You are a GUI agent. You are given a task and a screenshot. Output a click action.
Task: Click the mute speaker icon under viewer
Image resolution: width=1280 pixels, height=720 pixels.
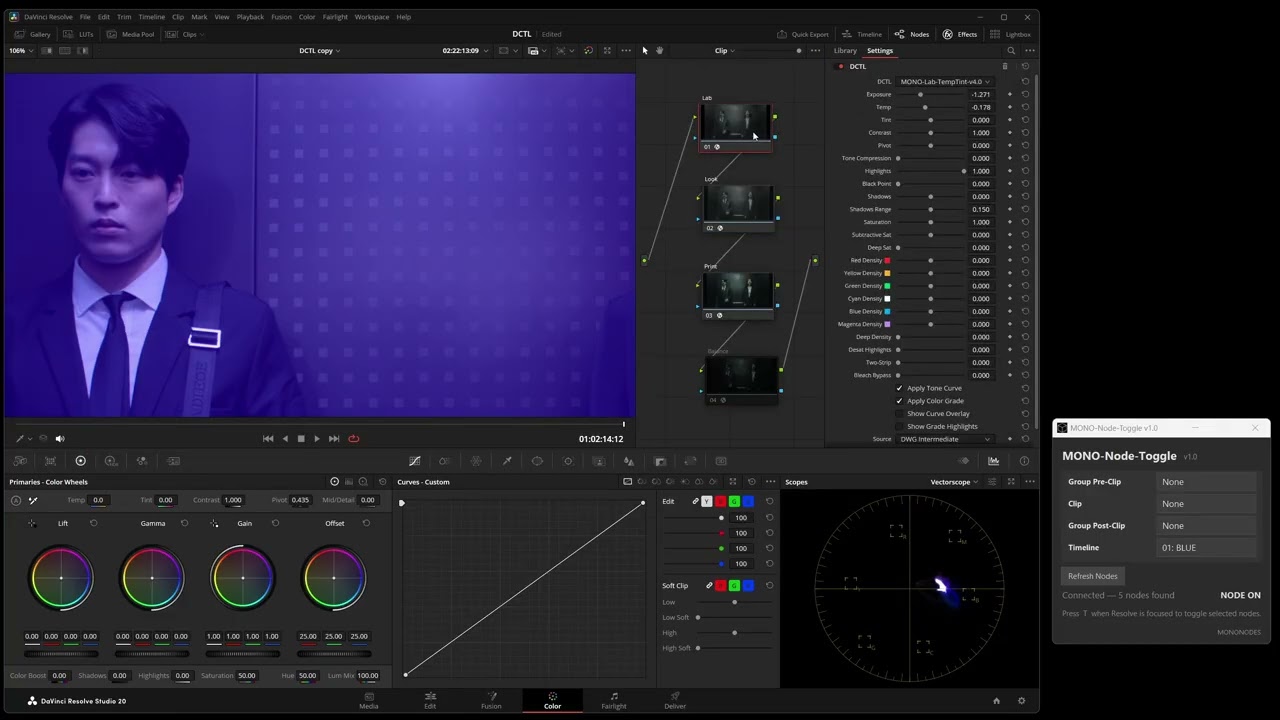pos(59,438)
